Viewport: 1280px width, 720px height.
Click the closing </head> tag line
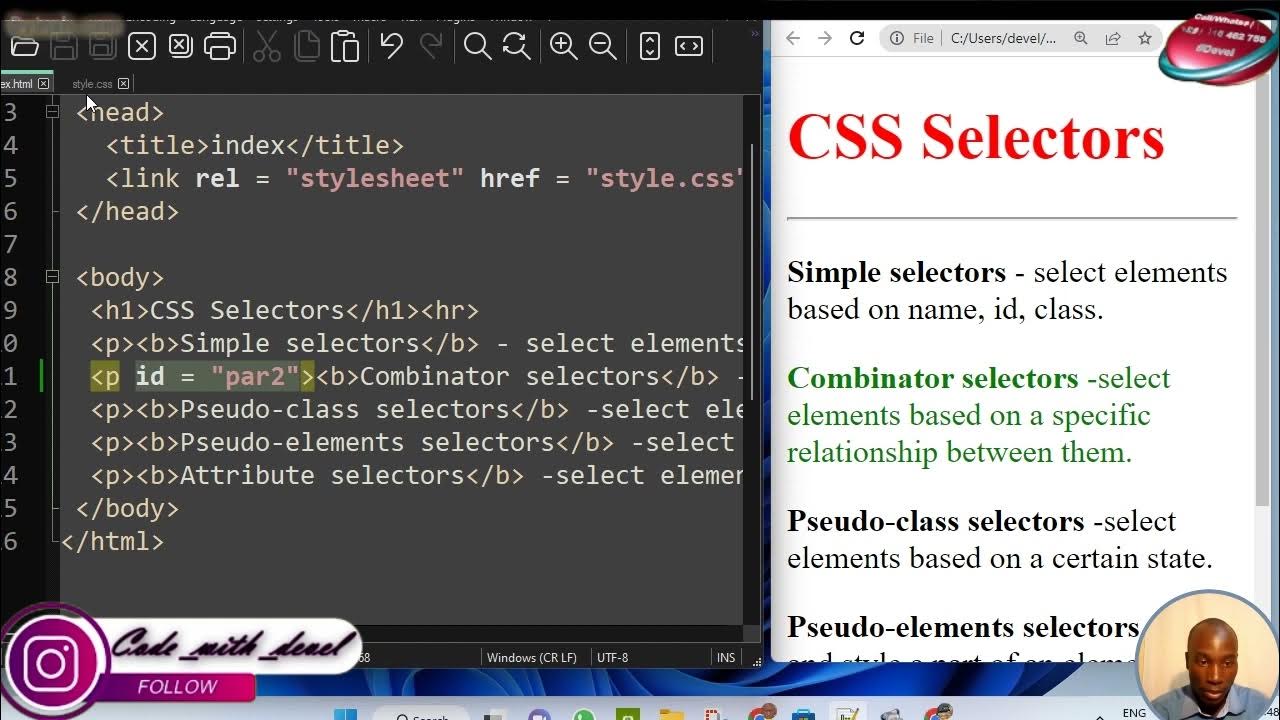point(127,211)
